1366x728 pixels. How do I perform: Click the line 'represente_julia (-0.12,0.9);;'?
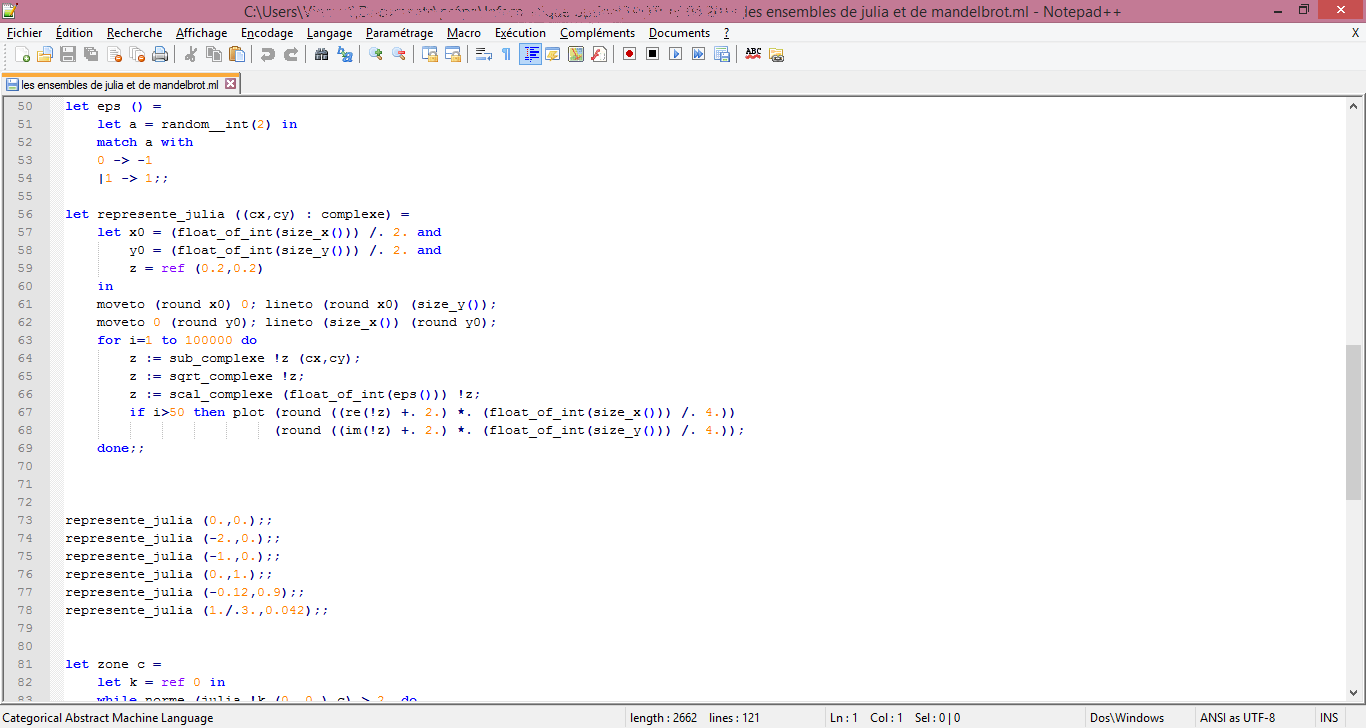[185, 592]
